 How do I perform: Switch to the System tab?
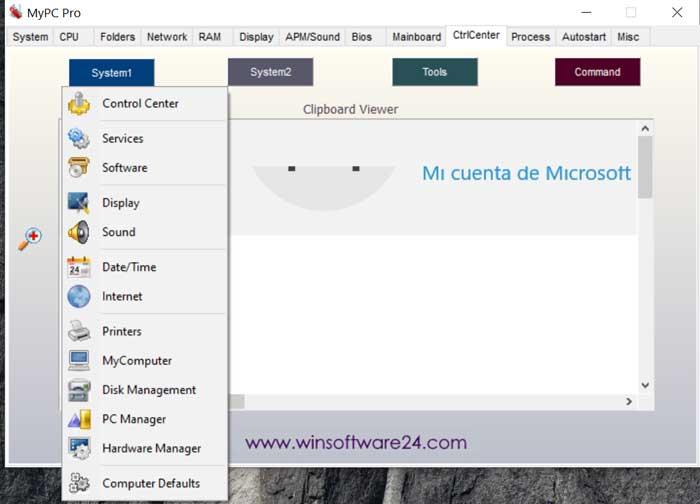[x=30, y=37]
